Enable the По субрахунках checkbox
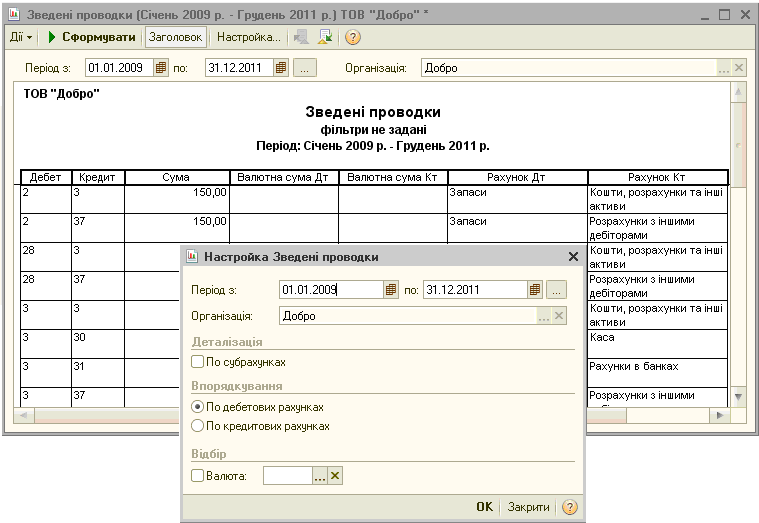759x523 pixels. [x=197, y=362]
